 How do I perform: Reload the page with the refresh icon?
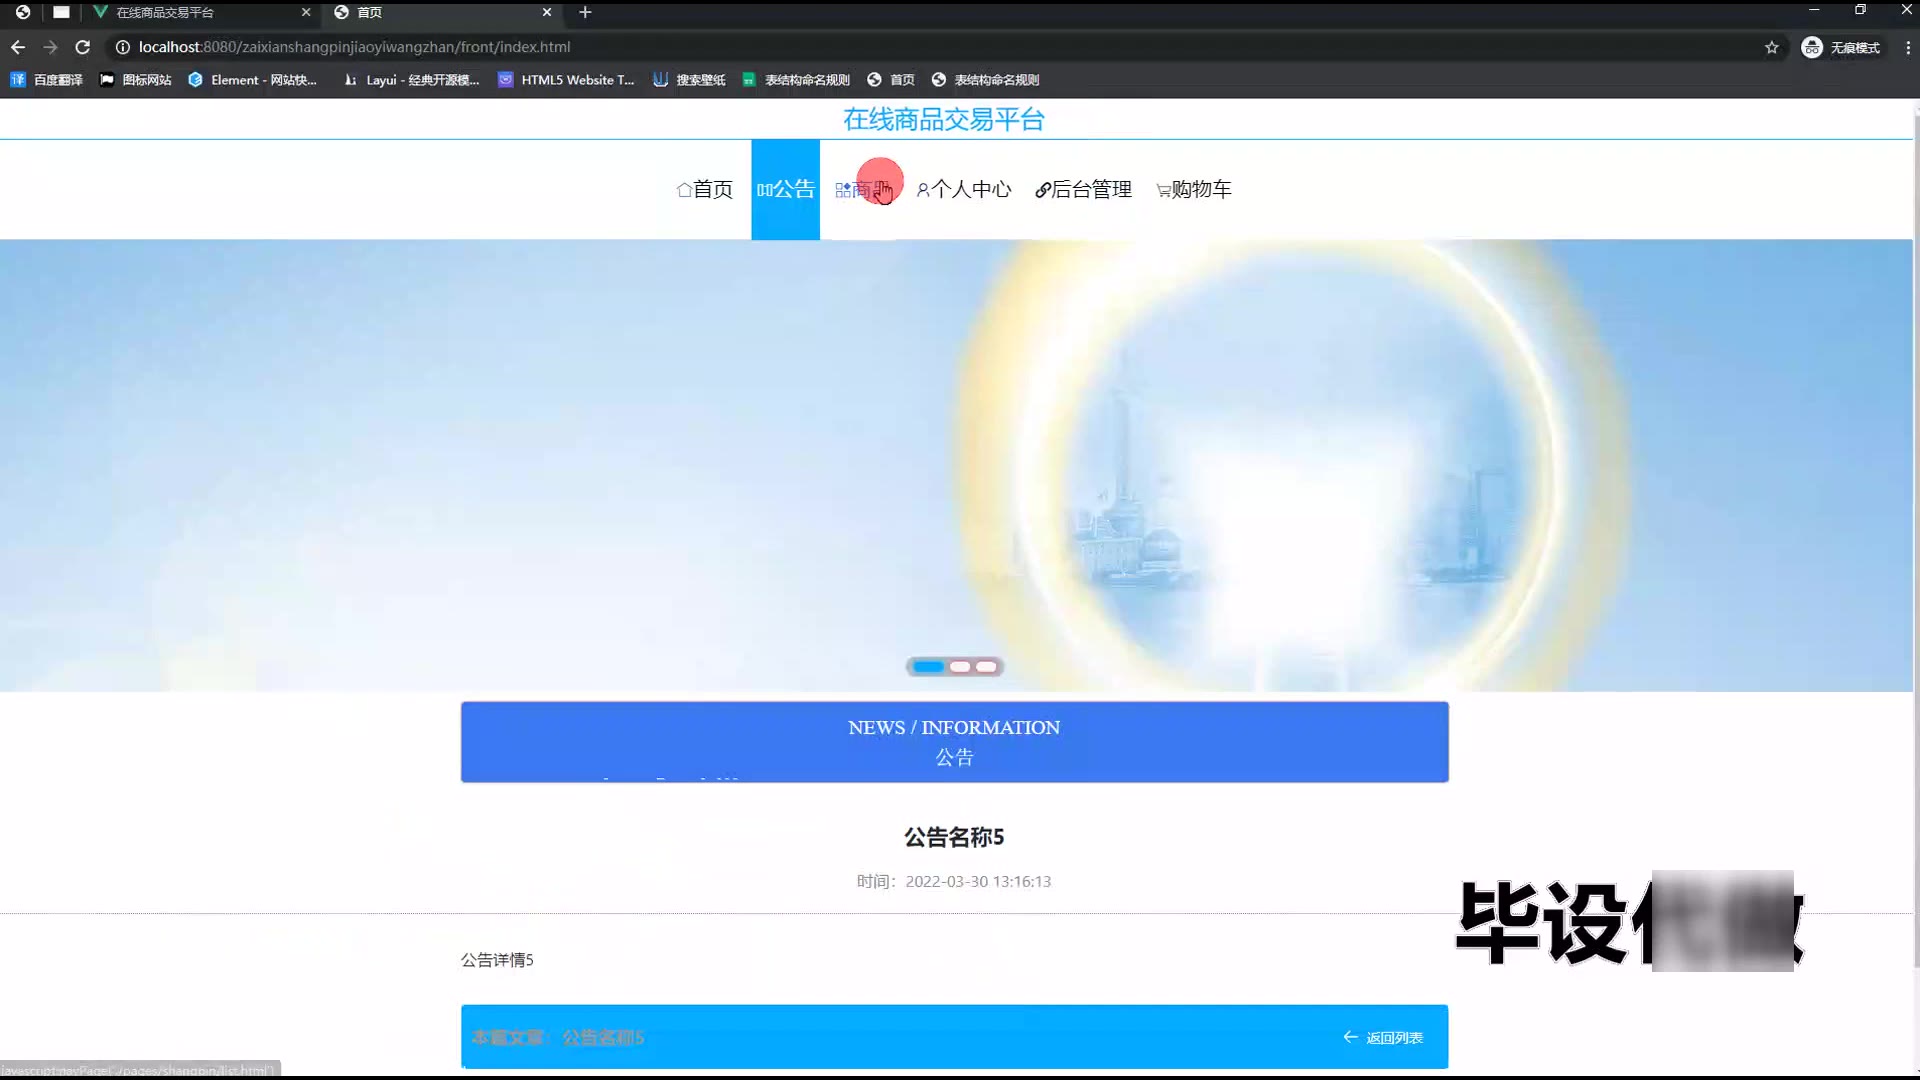tap(83, 47)
